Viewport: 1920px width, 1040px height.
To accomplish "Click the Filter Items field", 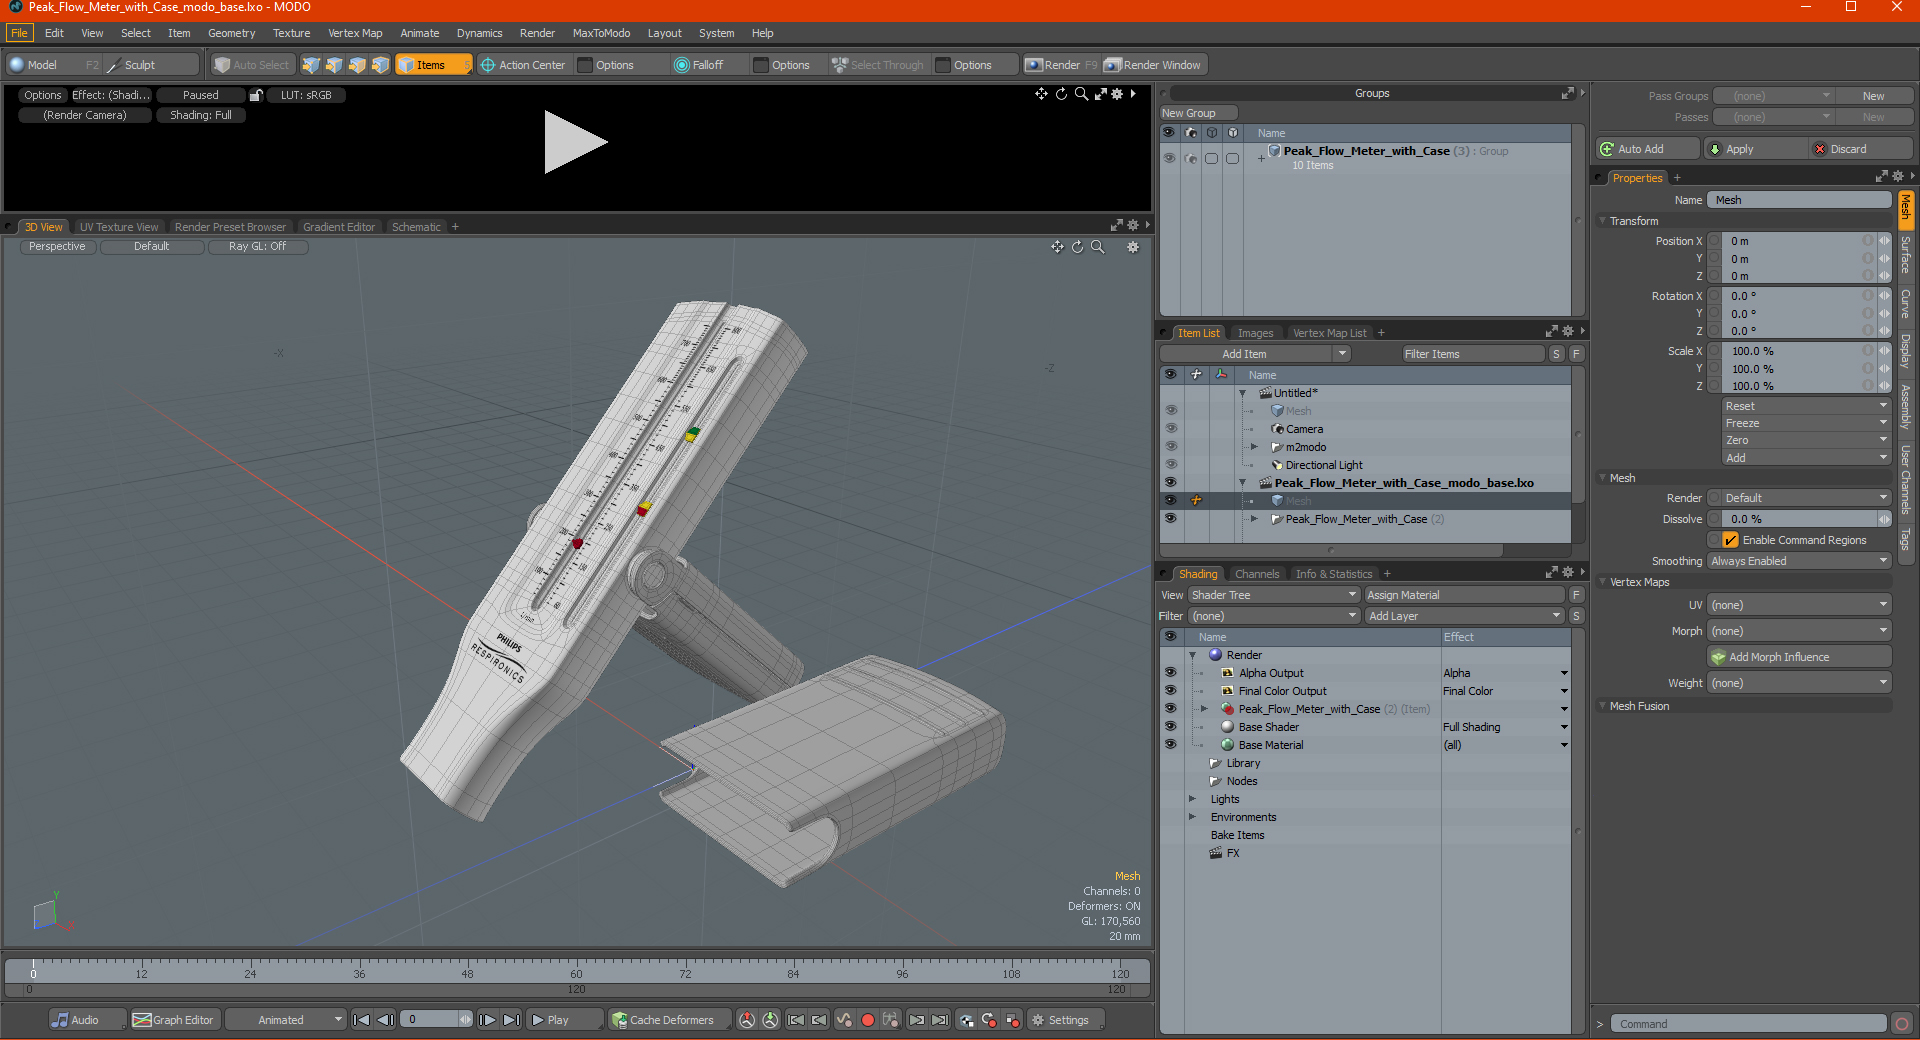I will [x=1472, y=354].
